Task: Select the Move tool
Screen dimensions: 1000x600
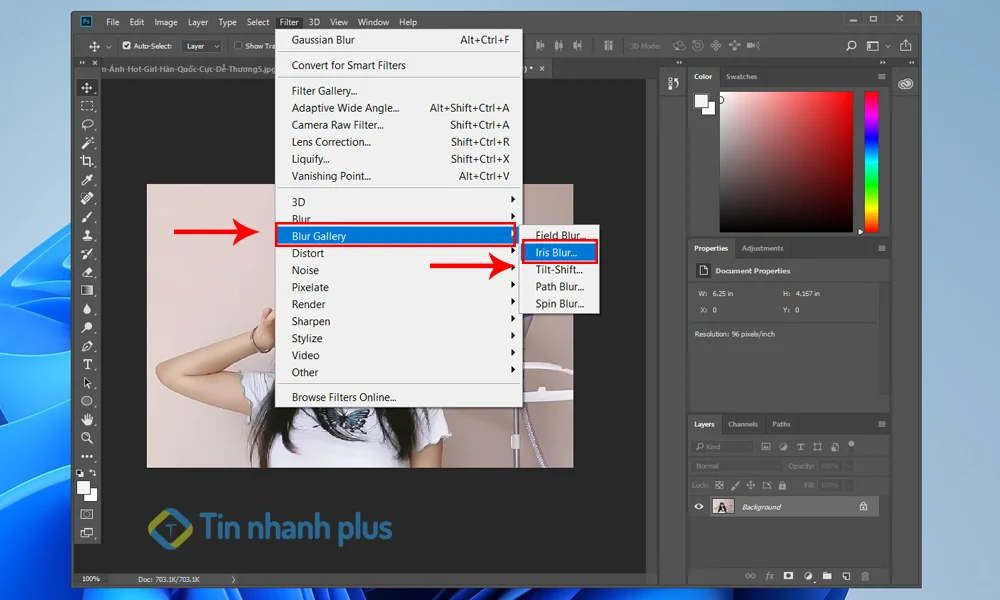Action: click(87, 89)
